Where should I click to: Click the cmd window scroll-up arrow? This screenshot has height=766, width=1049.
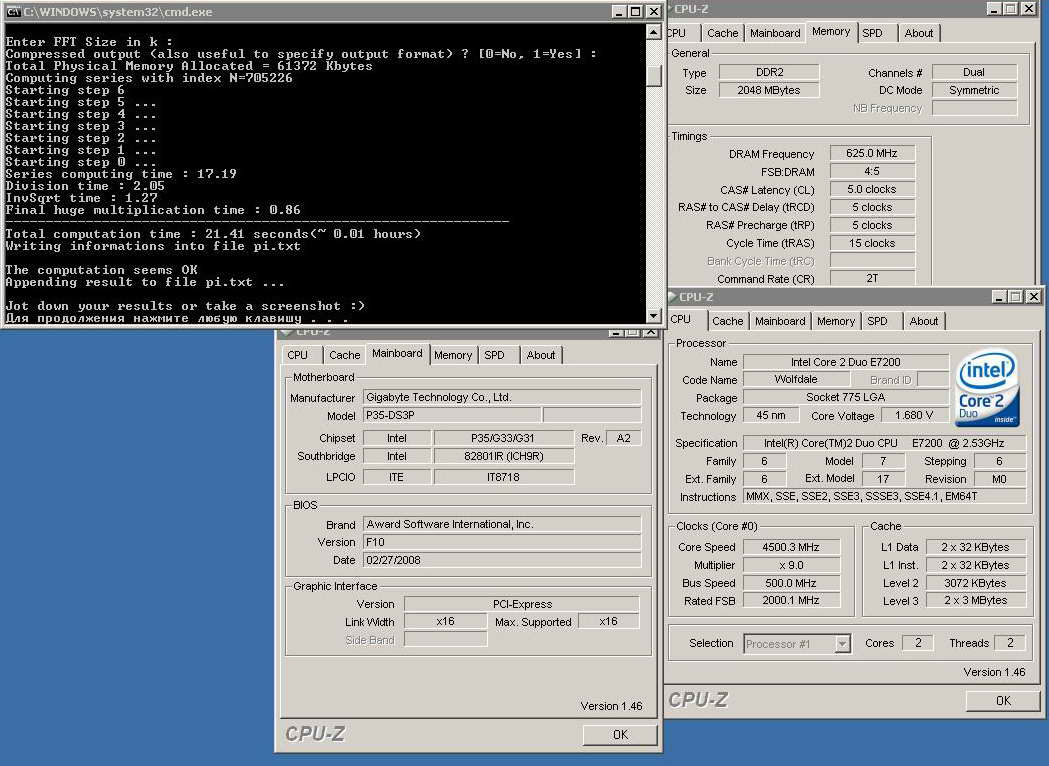click(654, 32)
